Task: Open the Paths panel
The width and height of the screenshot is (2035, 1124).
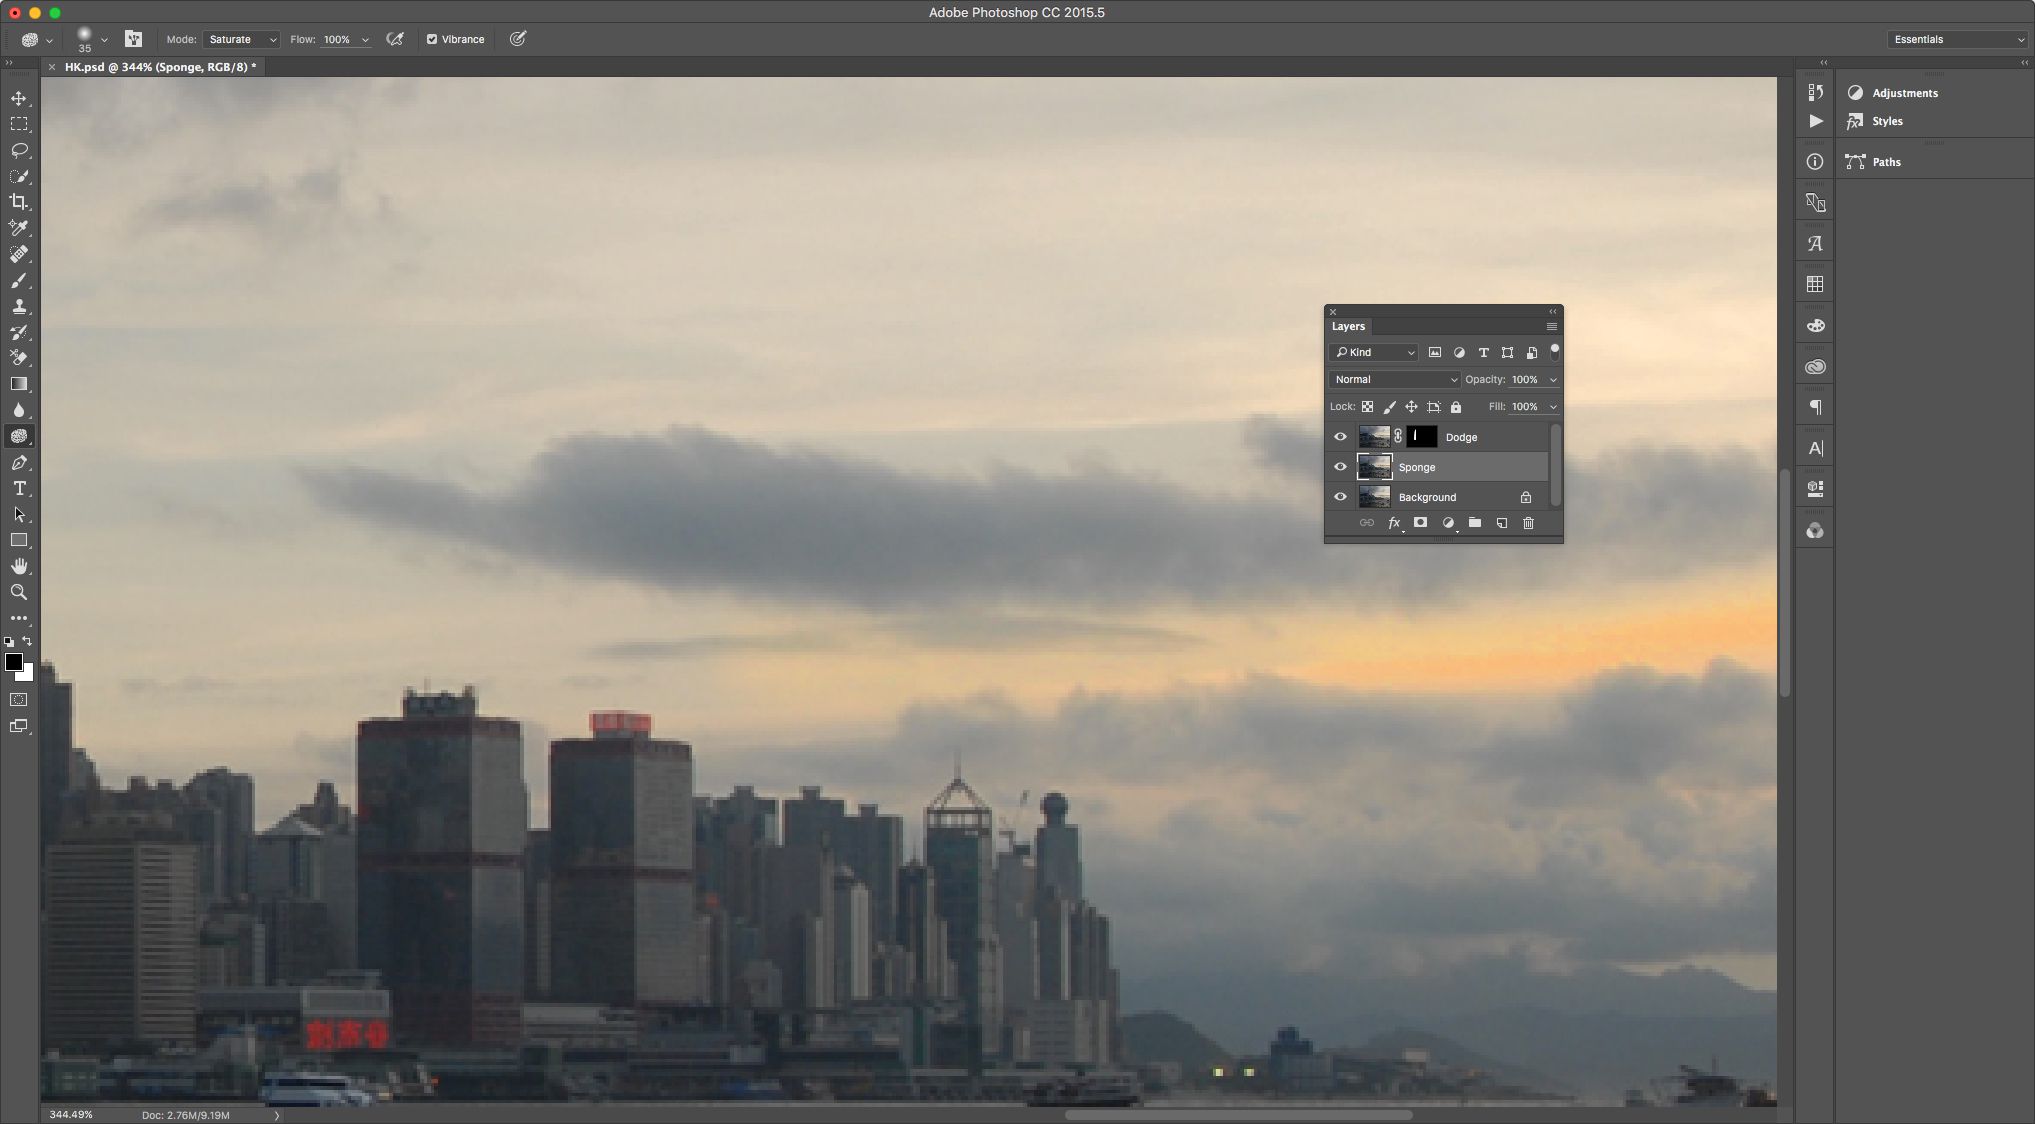Action: [x=1886, y=162]
